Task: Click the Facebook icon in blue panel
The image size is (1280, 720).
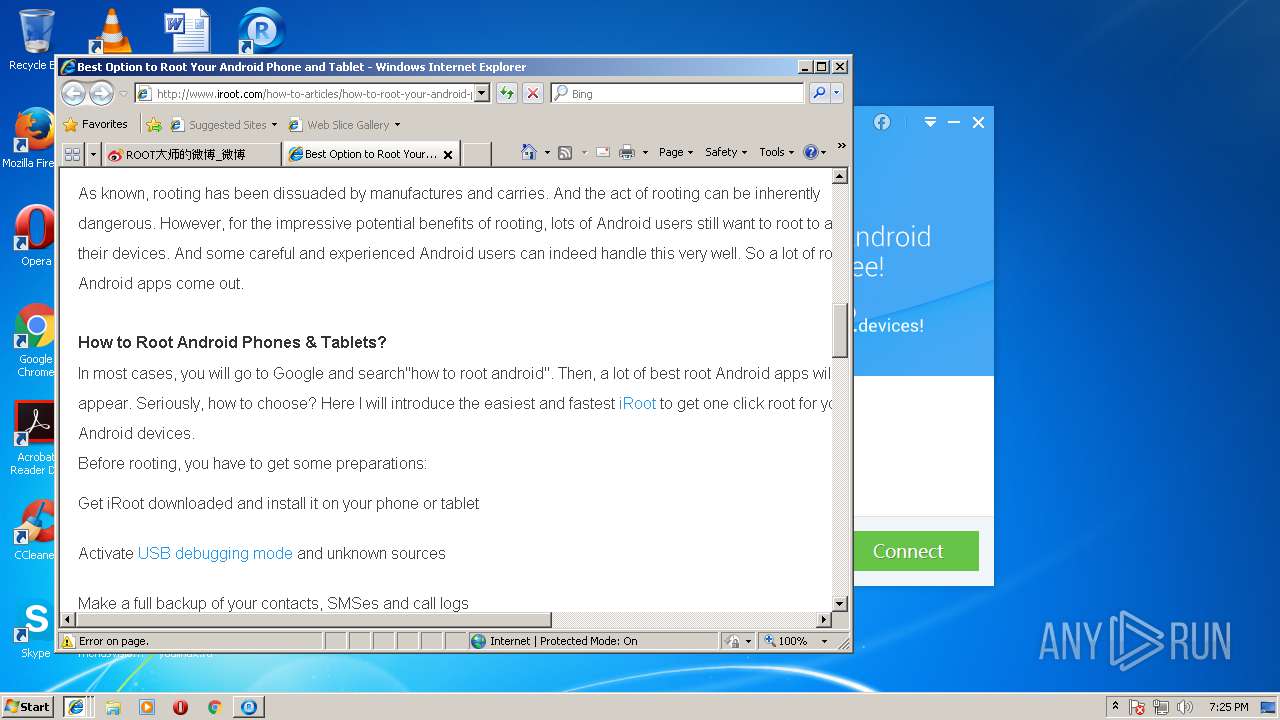Action: [x=882, y=122]
